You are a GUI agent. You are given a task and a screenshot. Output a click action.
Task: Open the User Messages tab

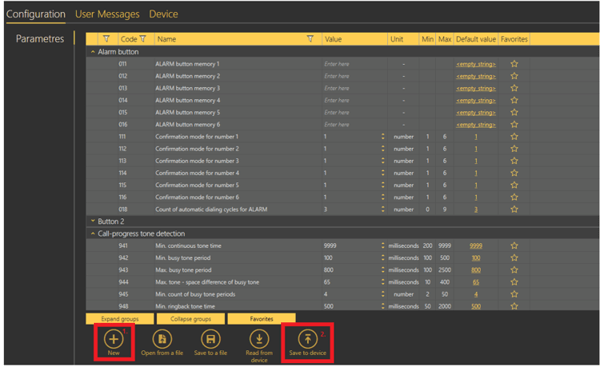107,14
